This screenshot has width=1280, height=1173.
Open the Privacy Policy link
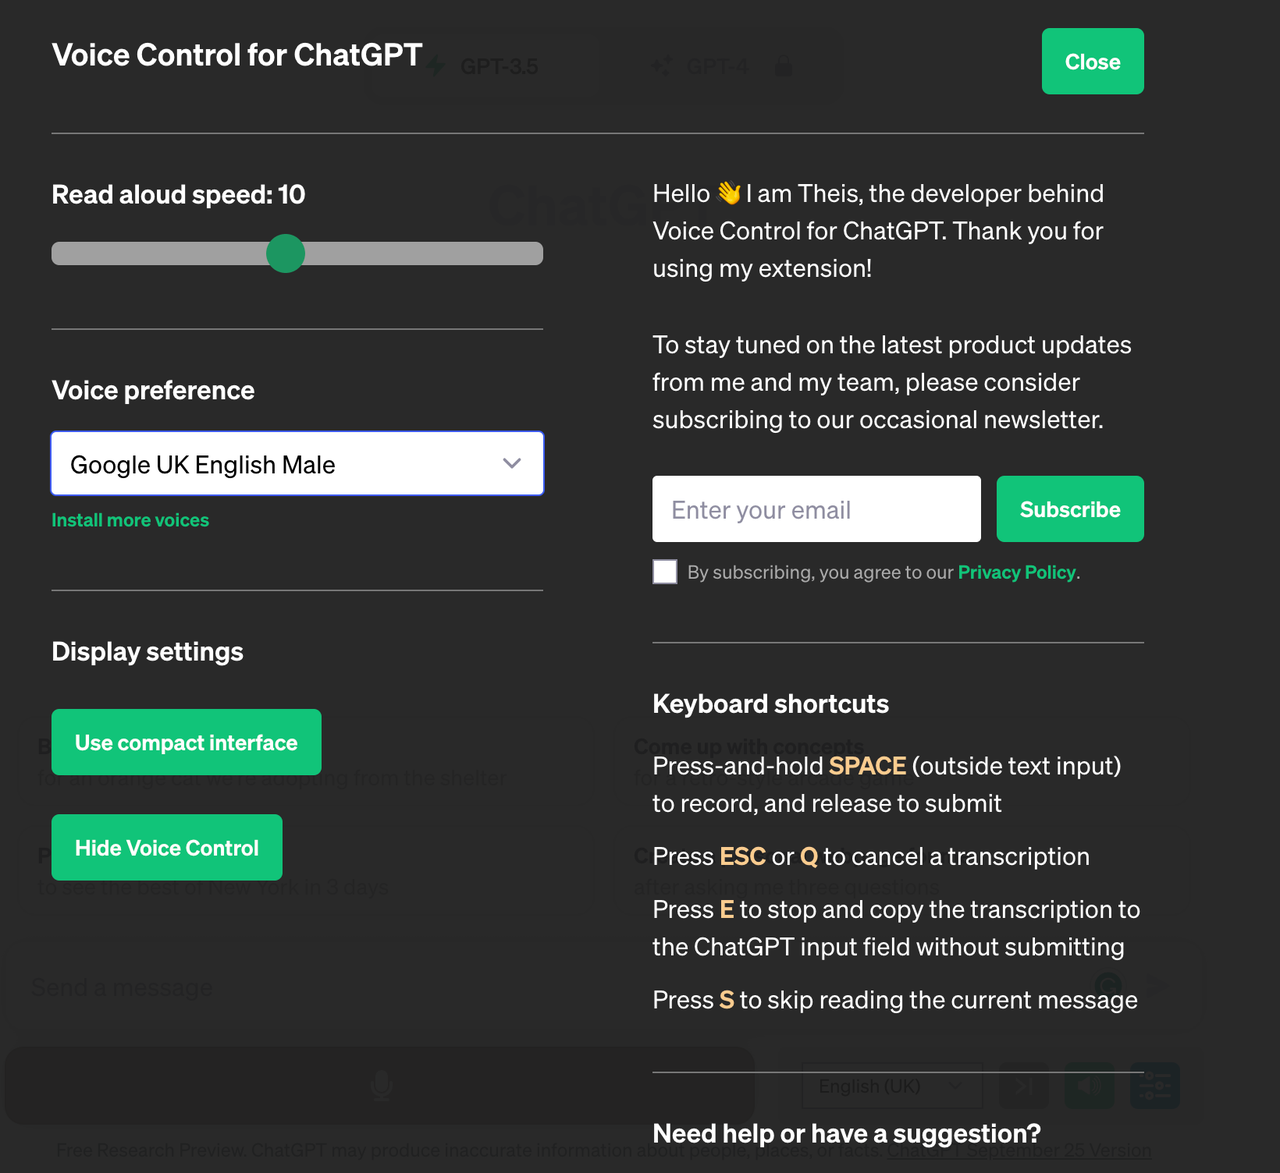tap(1017, 572)
